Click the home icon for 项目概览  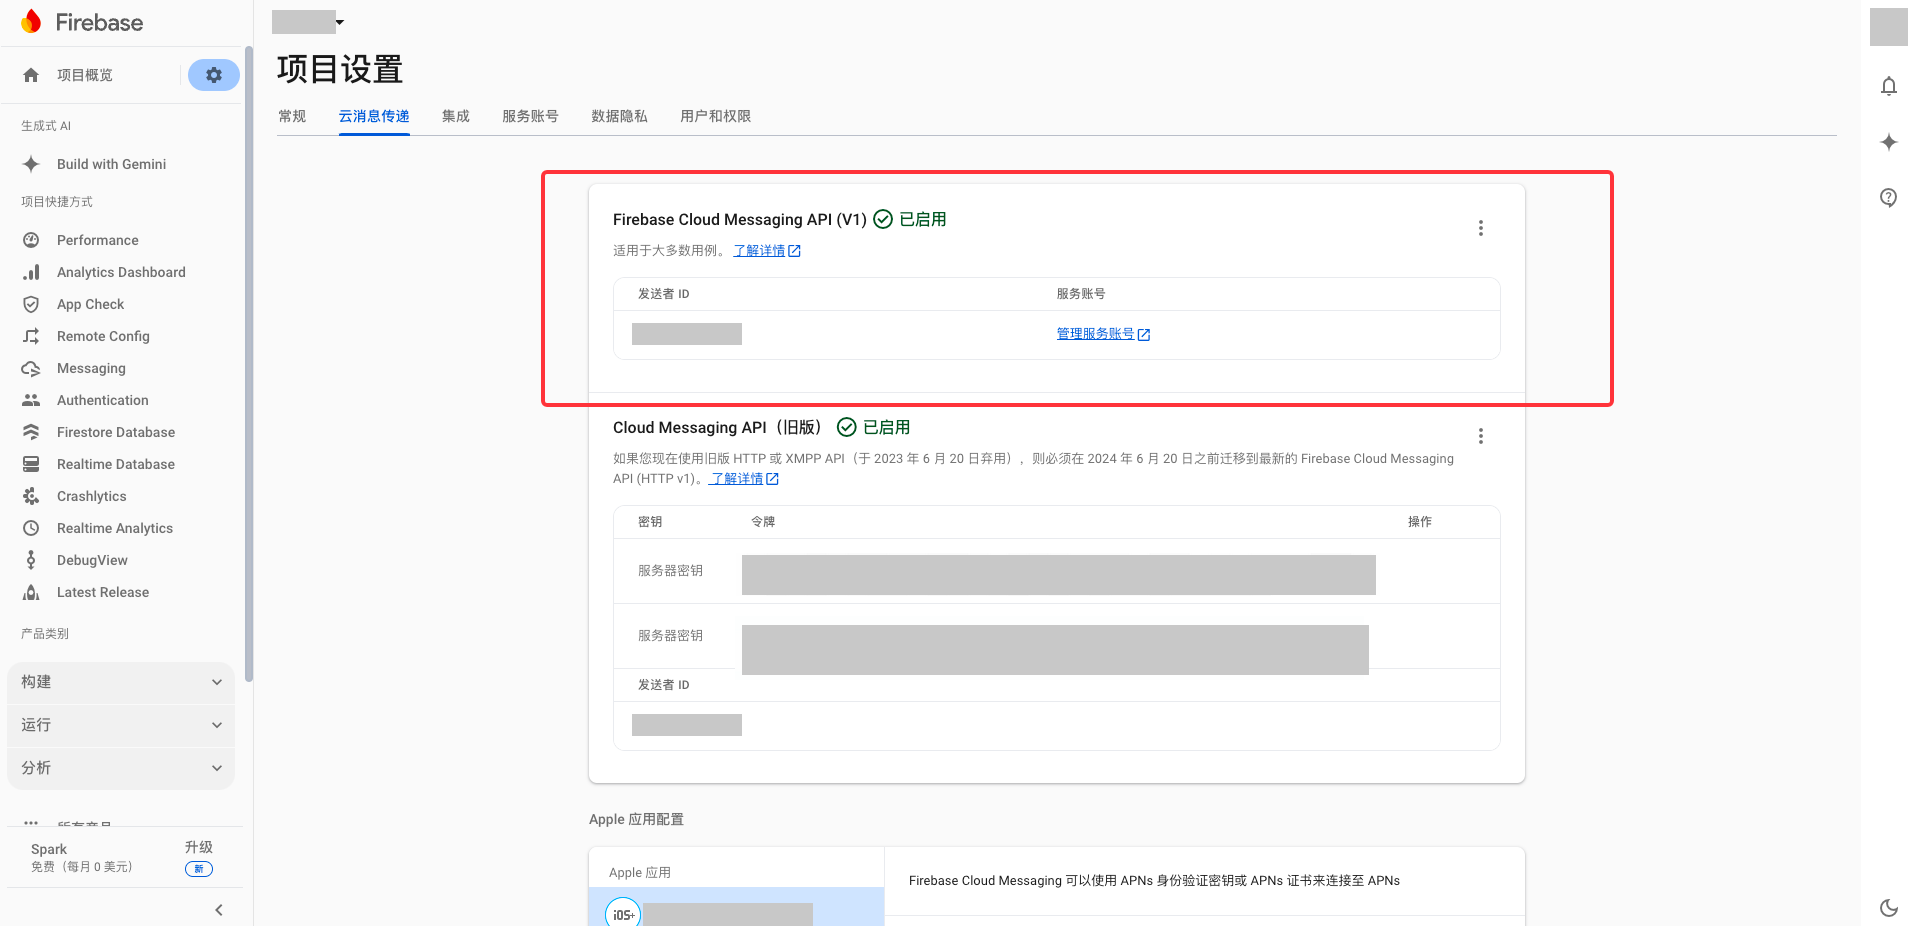[x=31, y=75]
